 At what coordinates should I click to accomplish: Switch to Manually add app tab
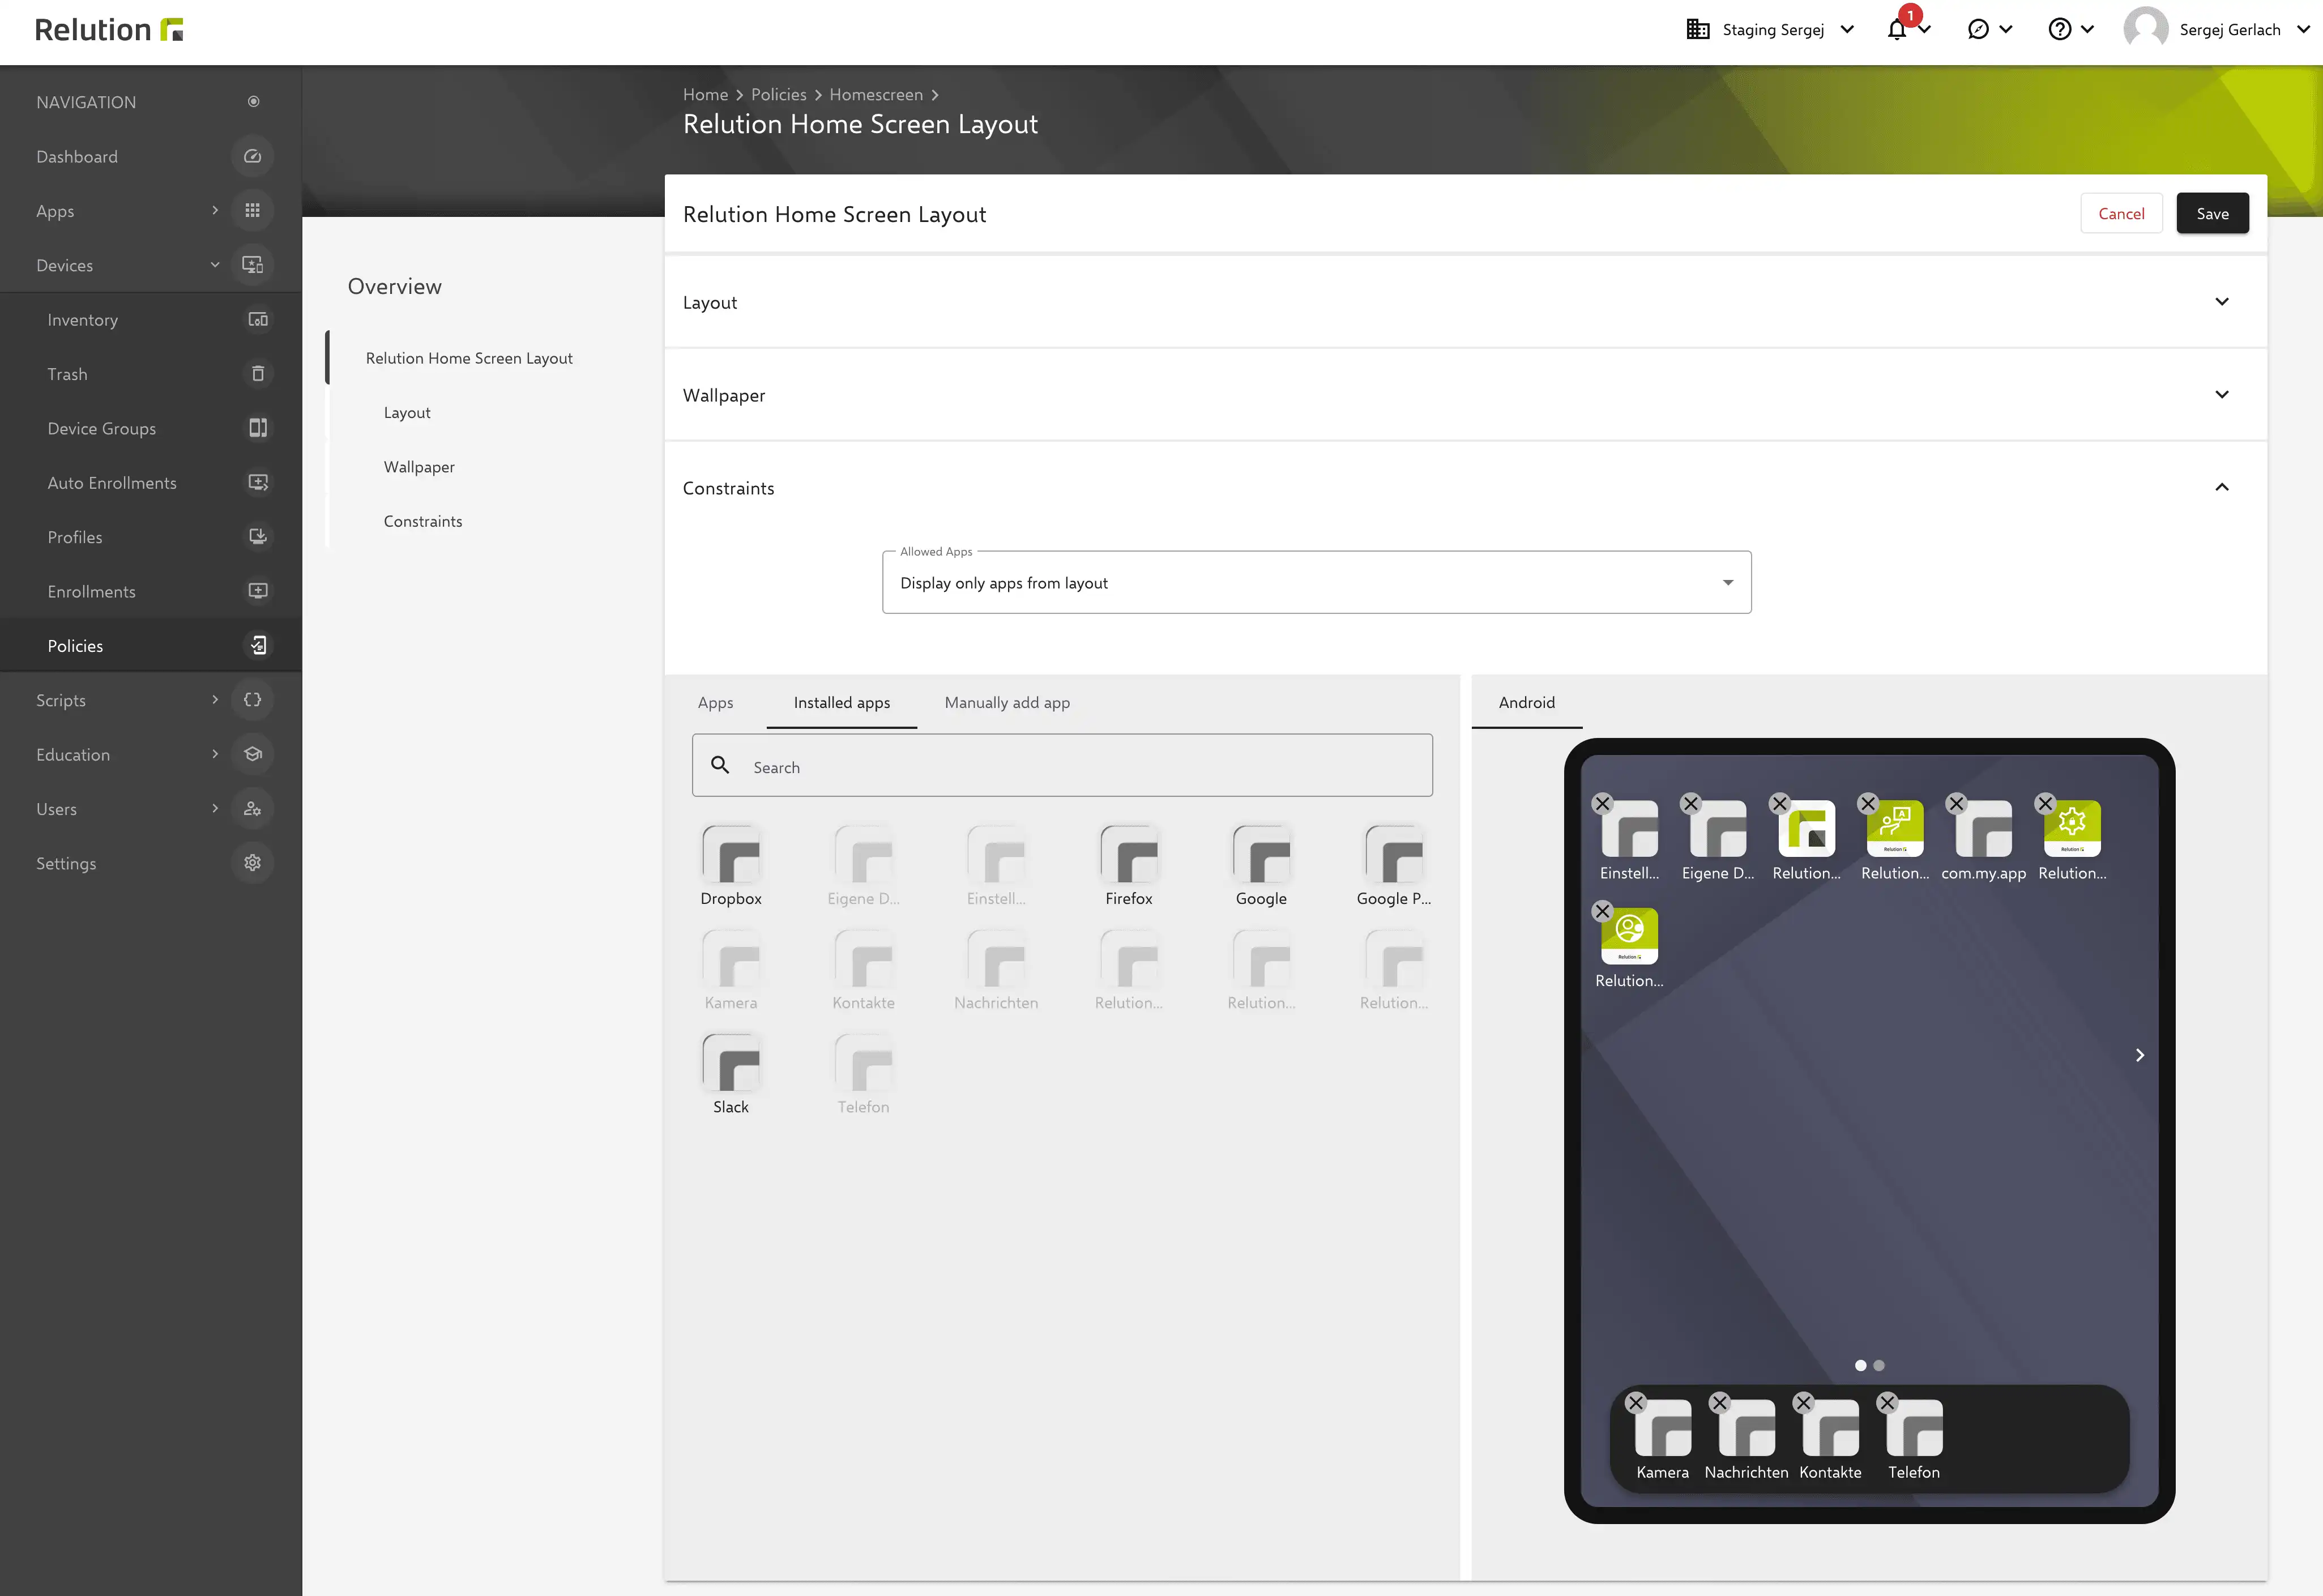[x=1006, y=703]
